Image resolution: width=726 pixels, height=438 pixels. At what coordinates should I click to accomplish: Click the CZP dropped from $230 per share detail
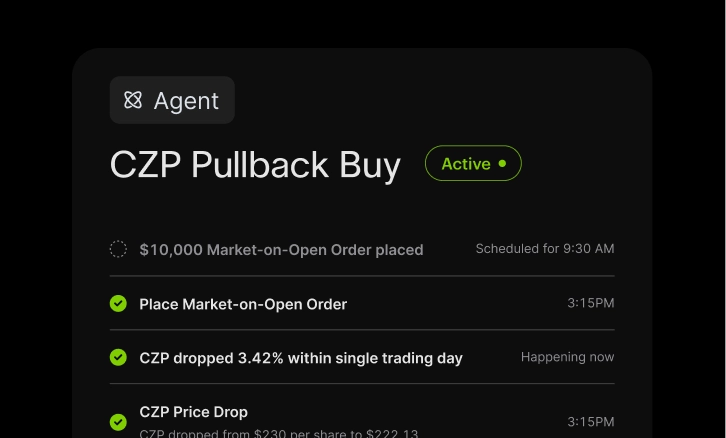[278, 433]
